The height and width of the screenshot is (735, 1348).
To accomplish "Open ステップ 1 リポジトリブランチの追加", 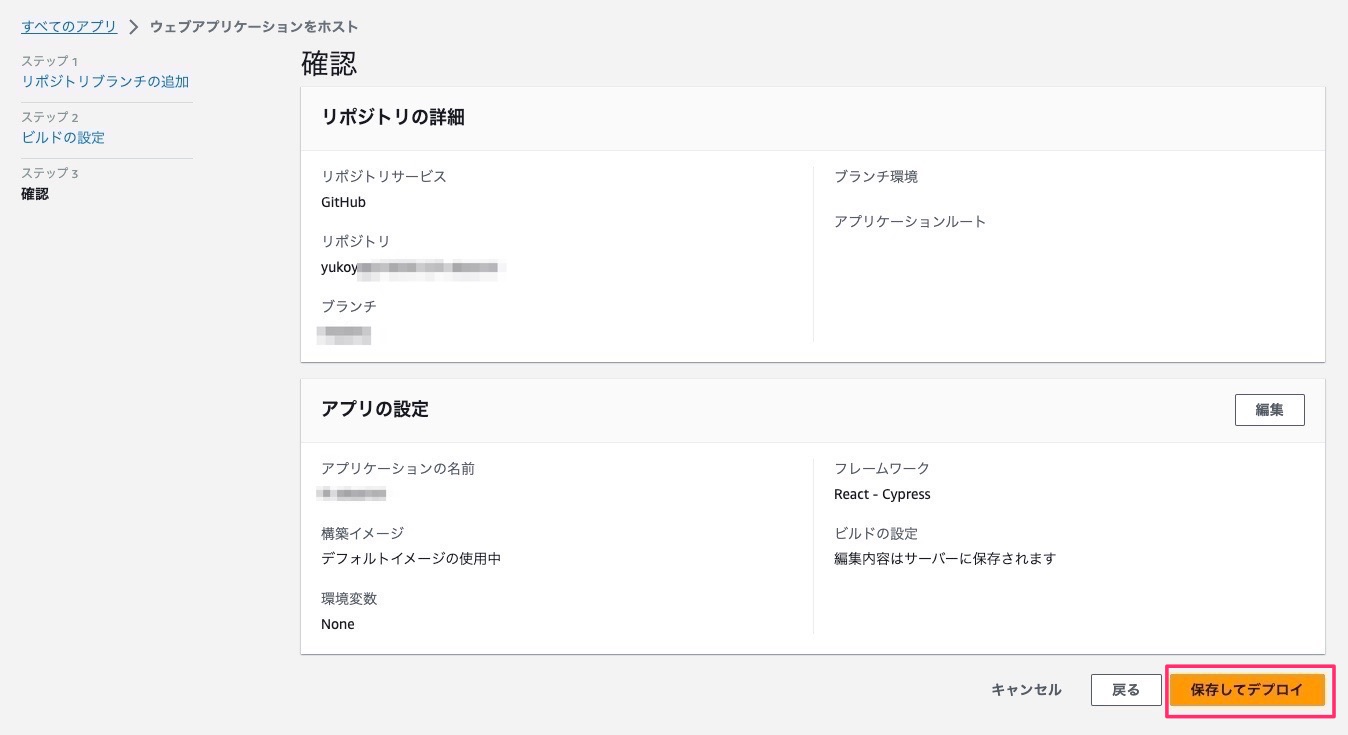I will 106,81.
